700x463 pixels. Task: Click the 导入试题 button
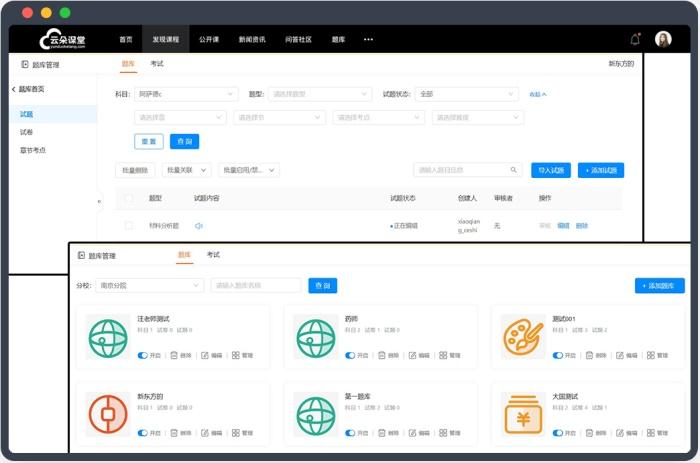point(551,170)
